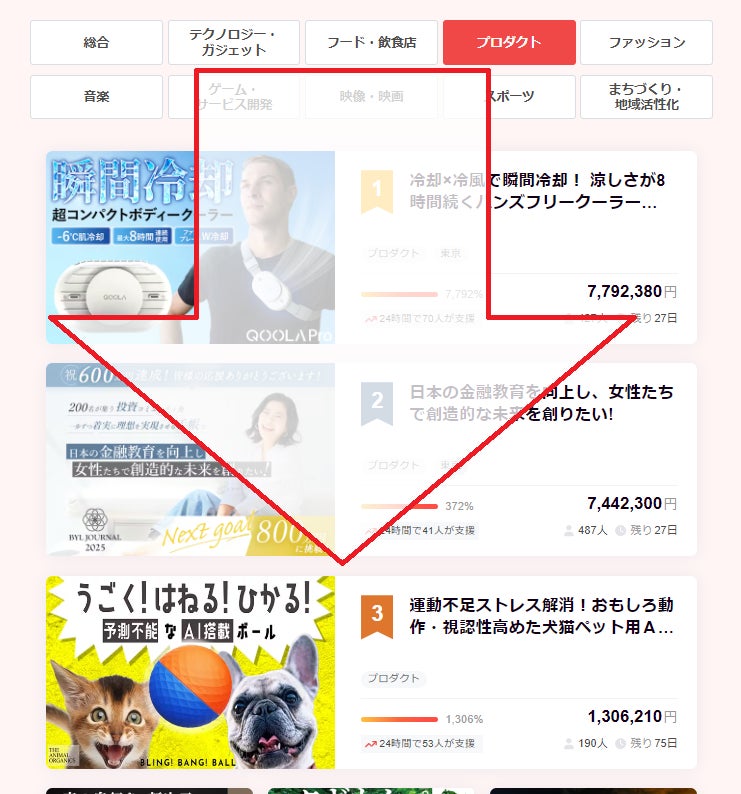Choose the ファッション category tab

point(646,43)
